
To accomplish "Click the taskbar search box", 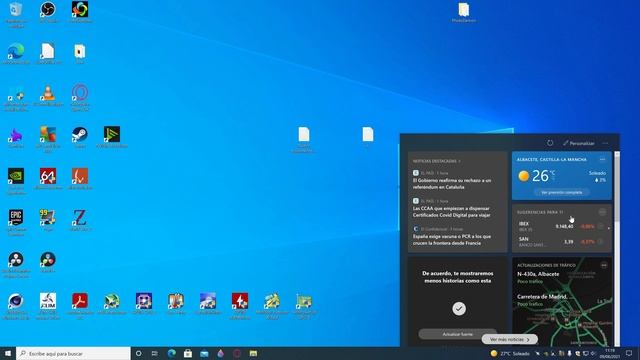I will coord(73,353).
